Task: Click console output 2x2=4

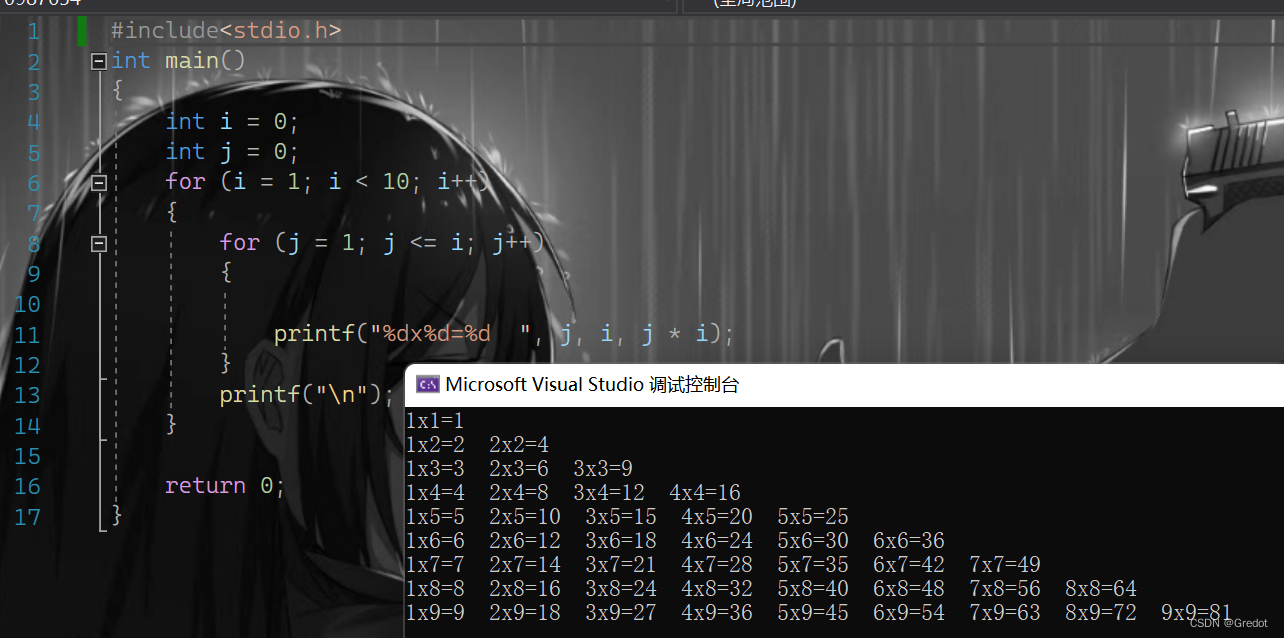Action: click(x=519, y=445)
